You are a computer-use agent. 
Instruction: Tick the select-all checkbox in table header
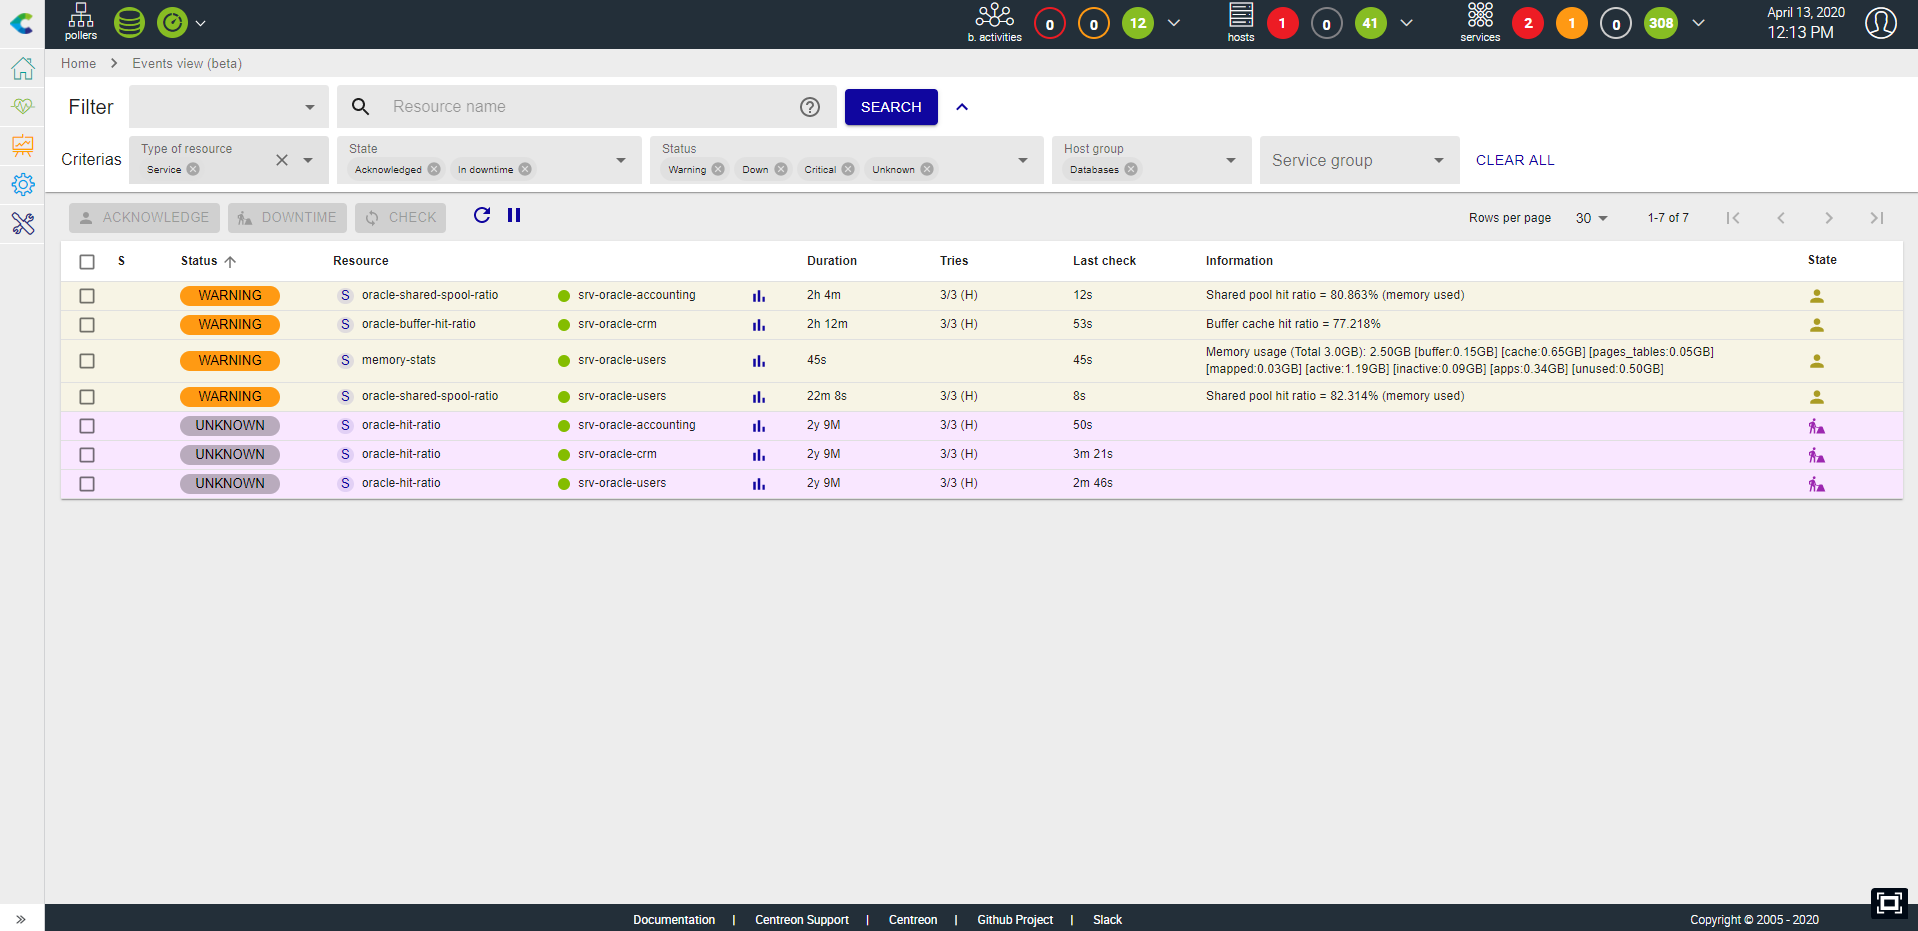87,261
